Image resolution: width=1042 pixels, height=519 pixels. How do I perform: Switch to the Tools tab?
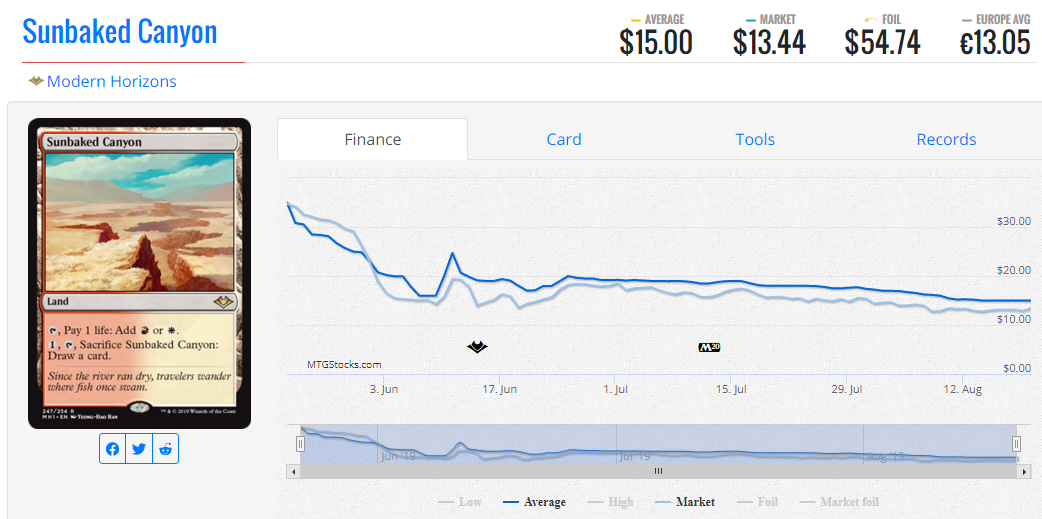click(755, 140)
